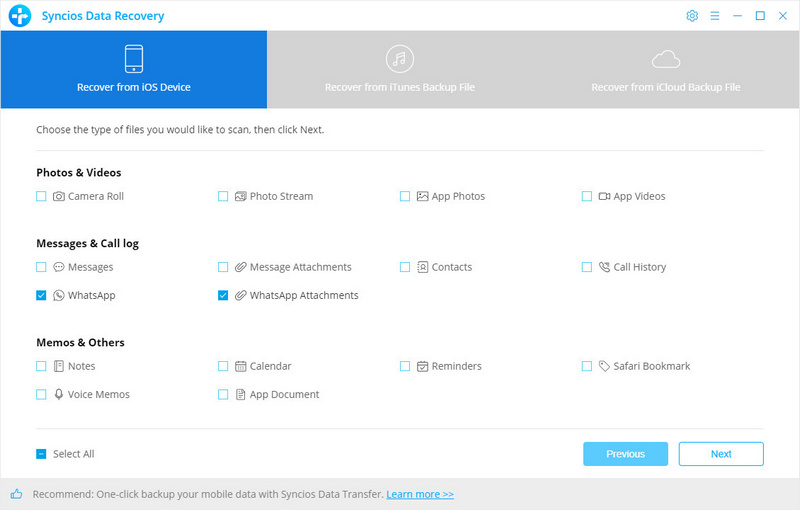Image resolution: width=800 pixels, height=510 pixels.
Task: Click the iPhone device icon
Action: coord(134,59)
